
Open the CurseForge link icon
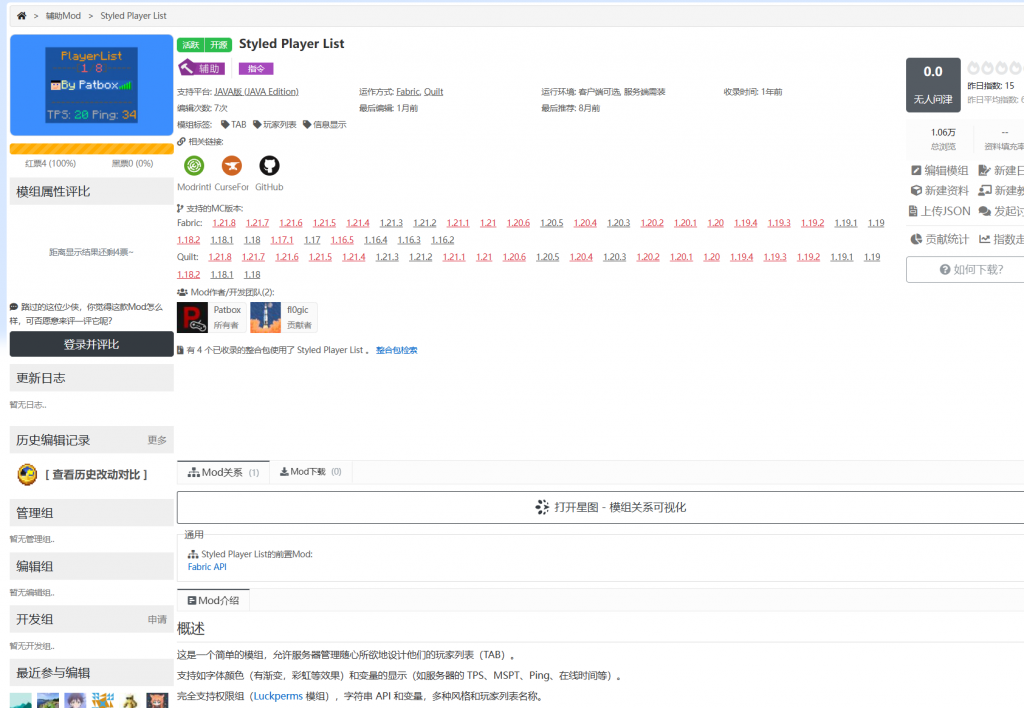(x=231, y=166)
